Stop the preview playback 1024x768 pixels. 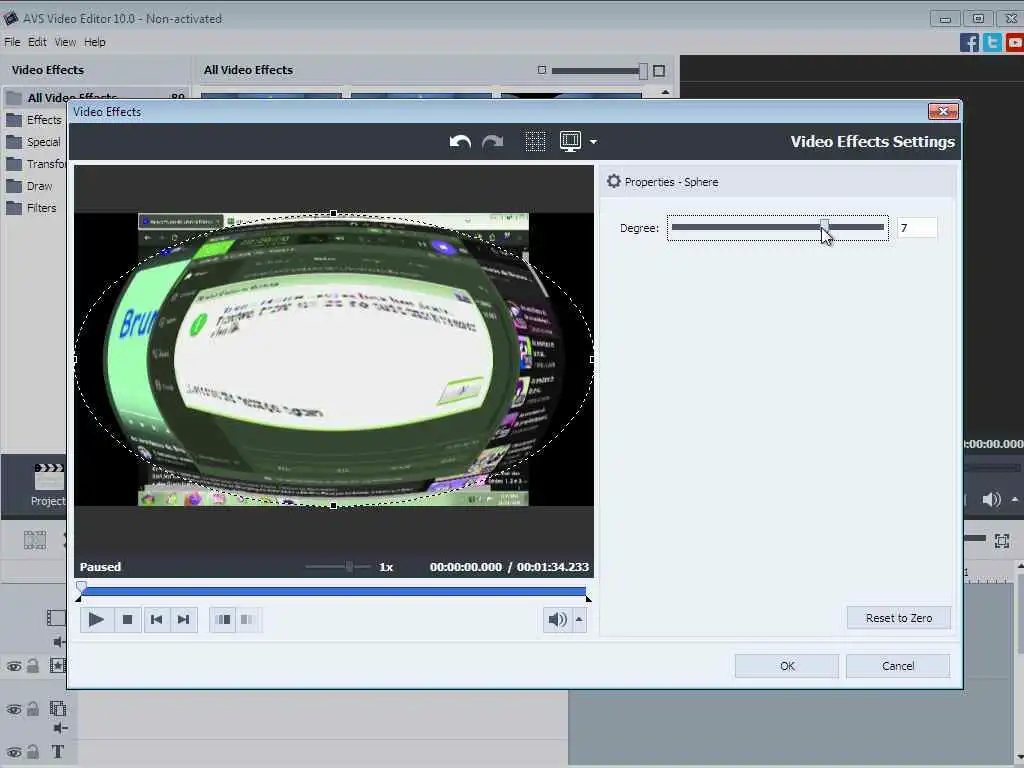pos(127,619)
